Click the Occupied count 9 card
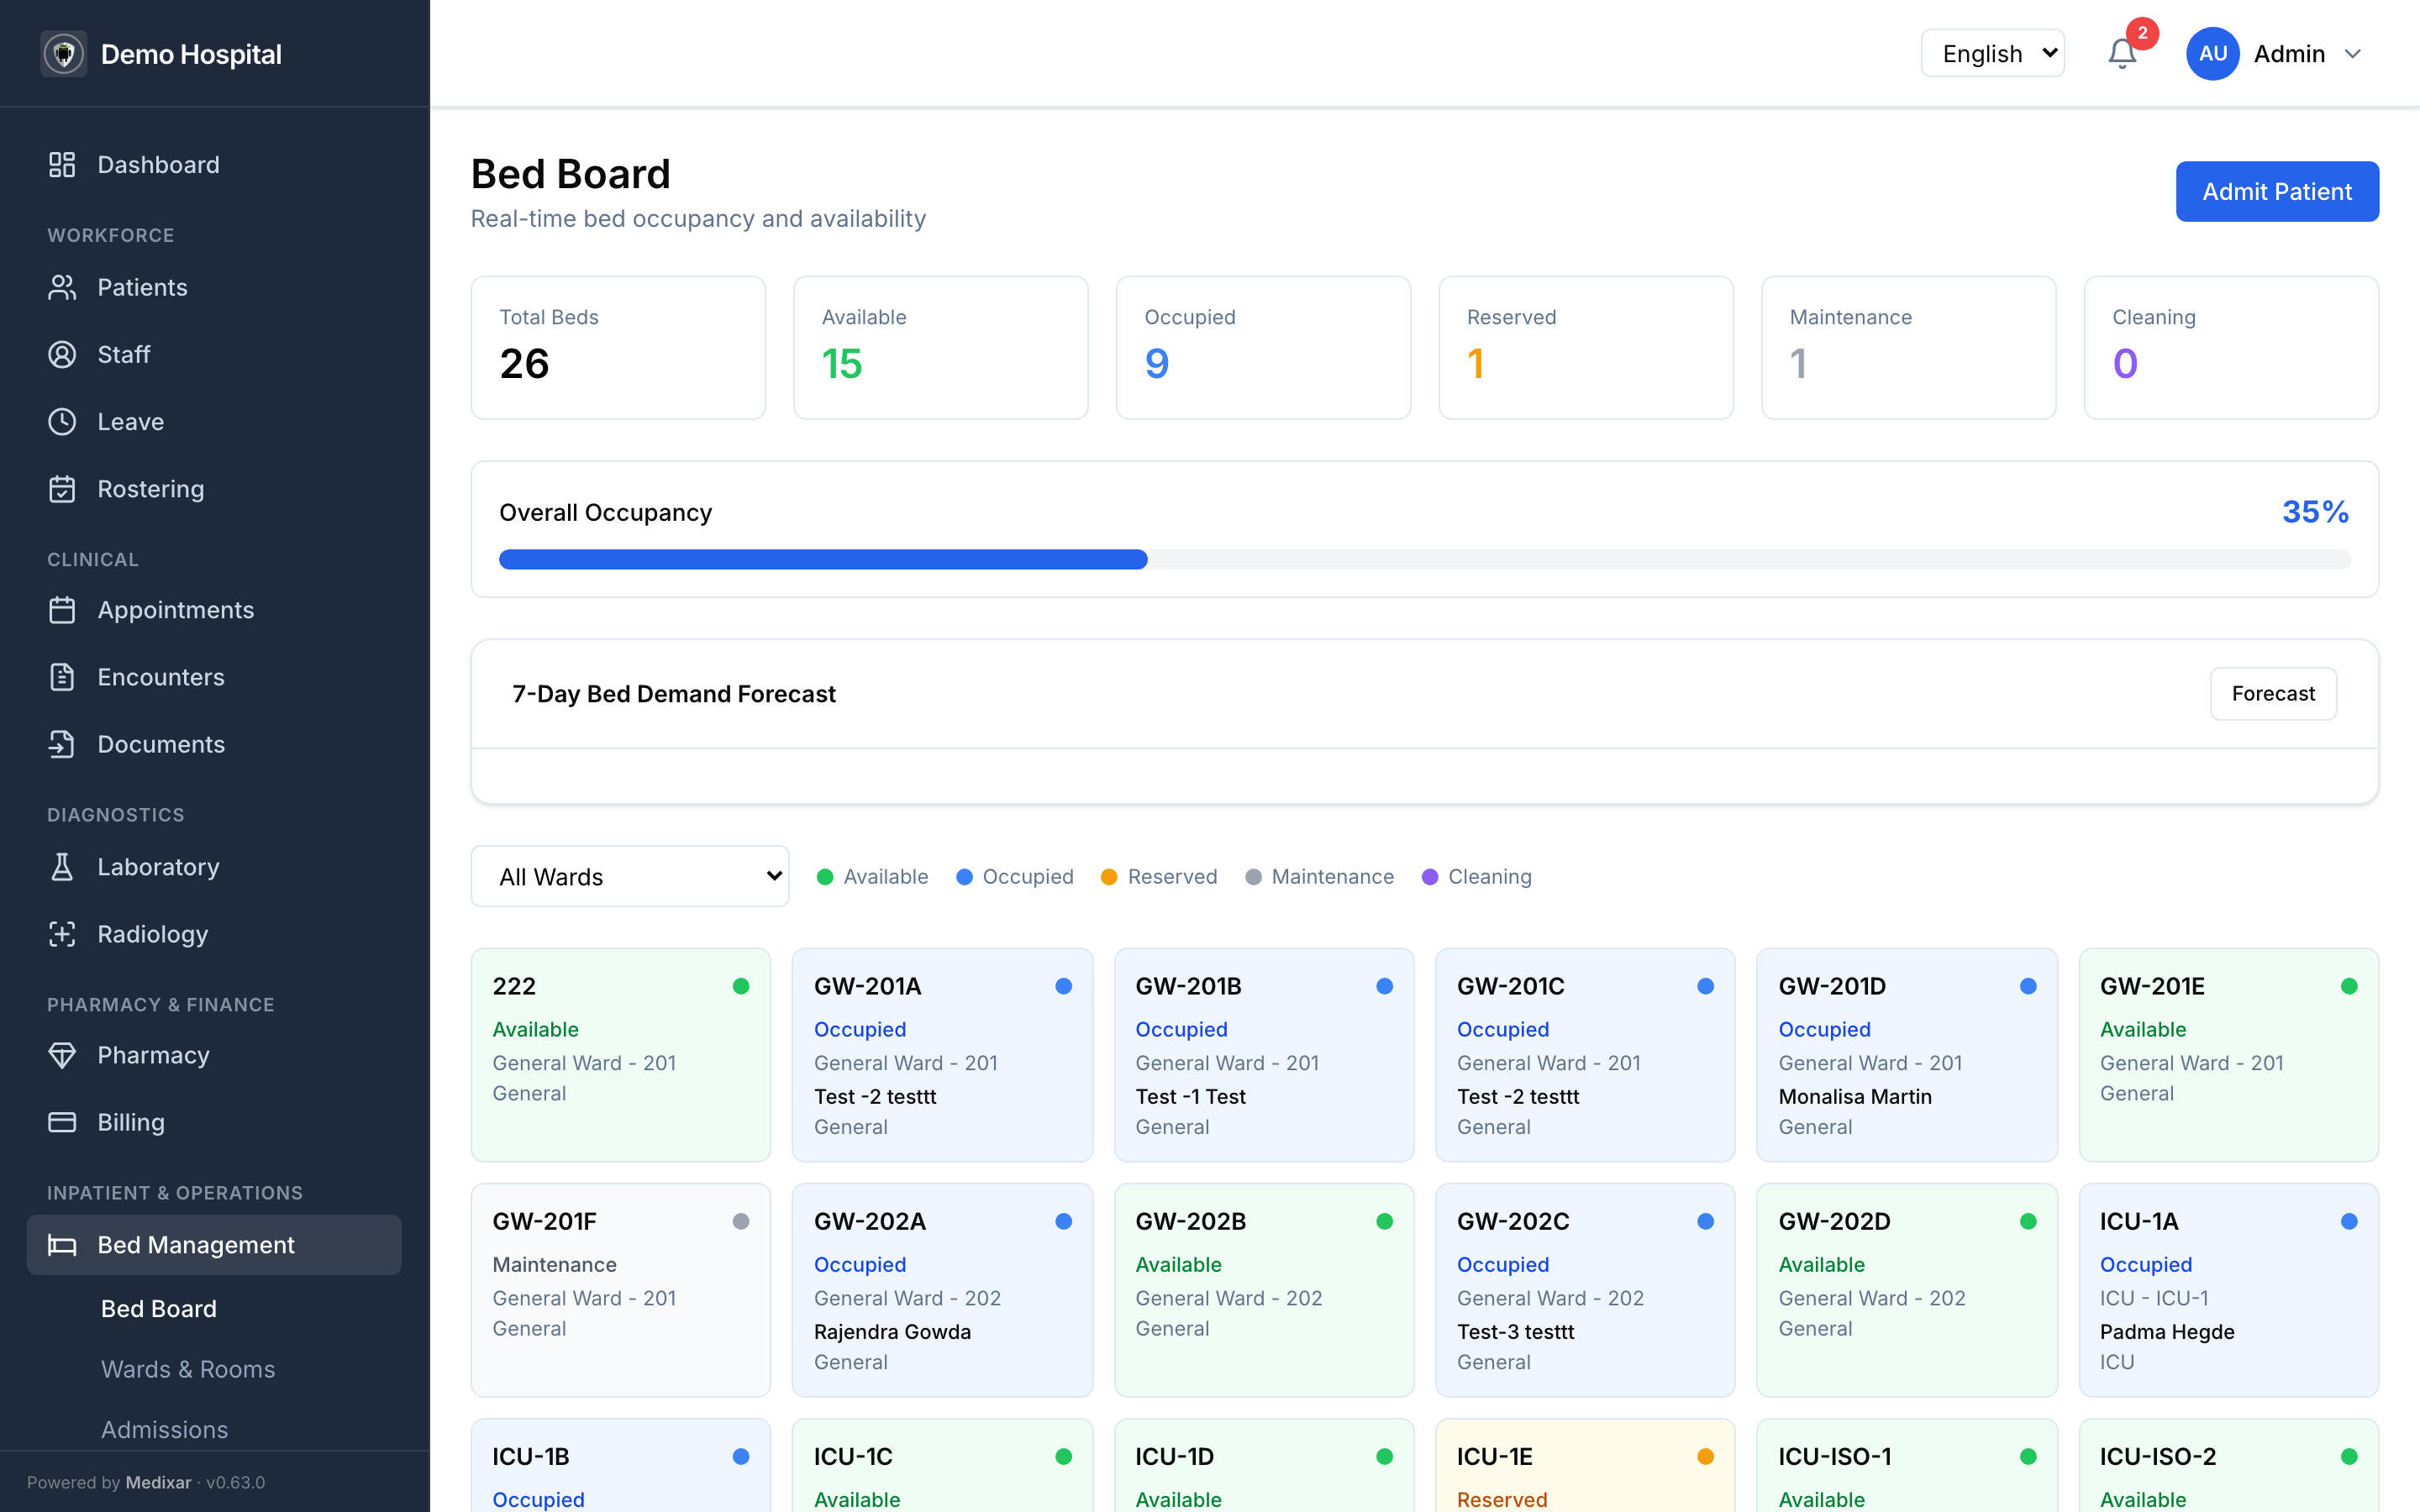Screen dimensions: 2420x1512 1263,348
